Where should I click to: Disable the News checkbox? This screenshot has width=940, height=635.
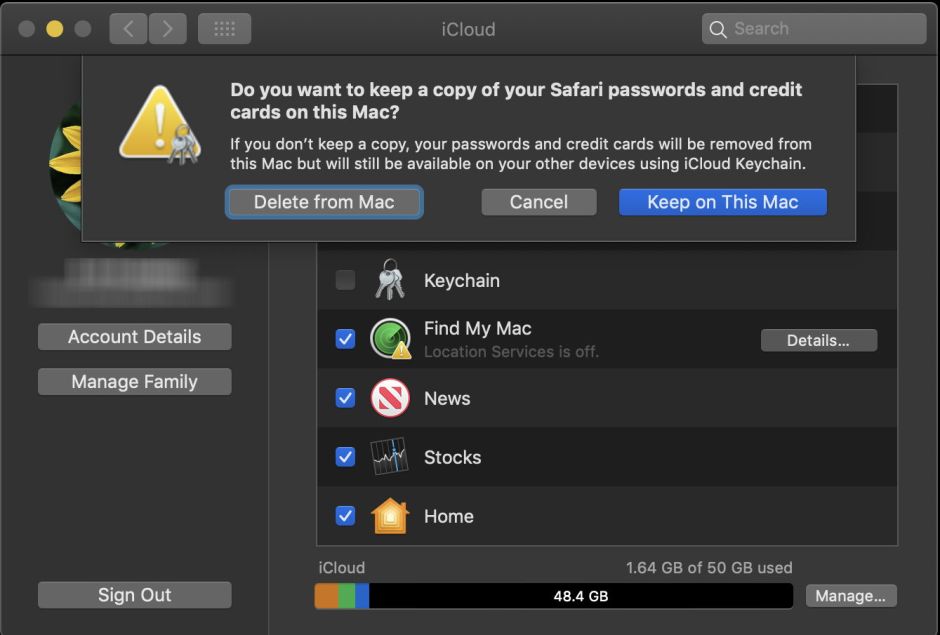pos(345,398)
